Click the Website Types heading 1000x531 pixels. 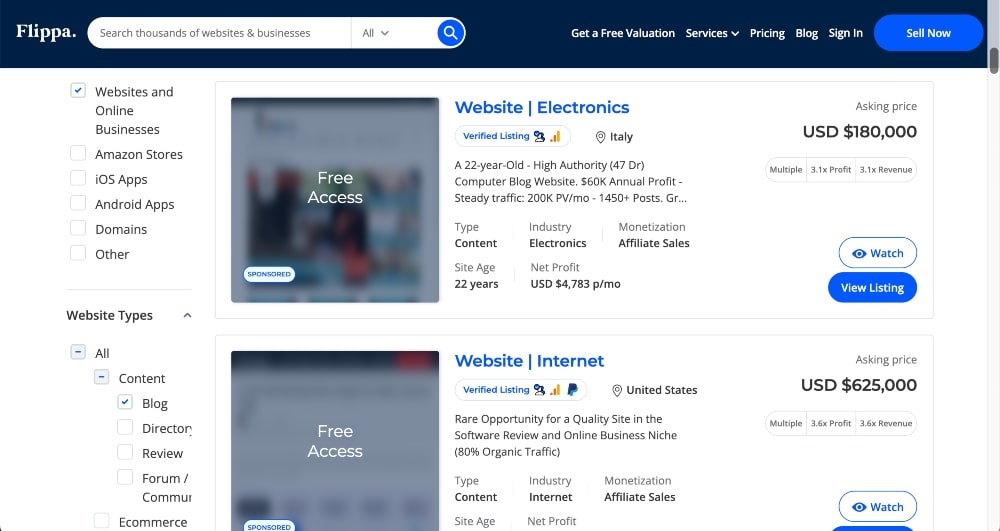tap(110, 316)
